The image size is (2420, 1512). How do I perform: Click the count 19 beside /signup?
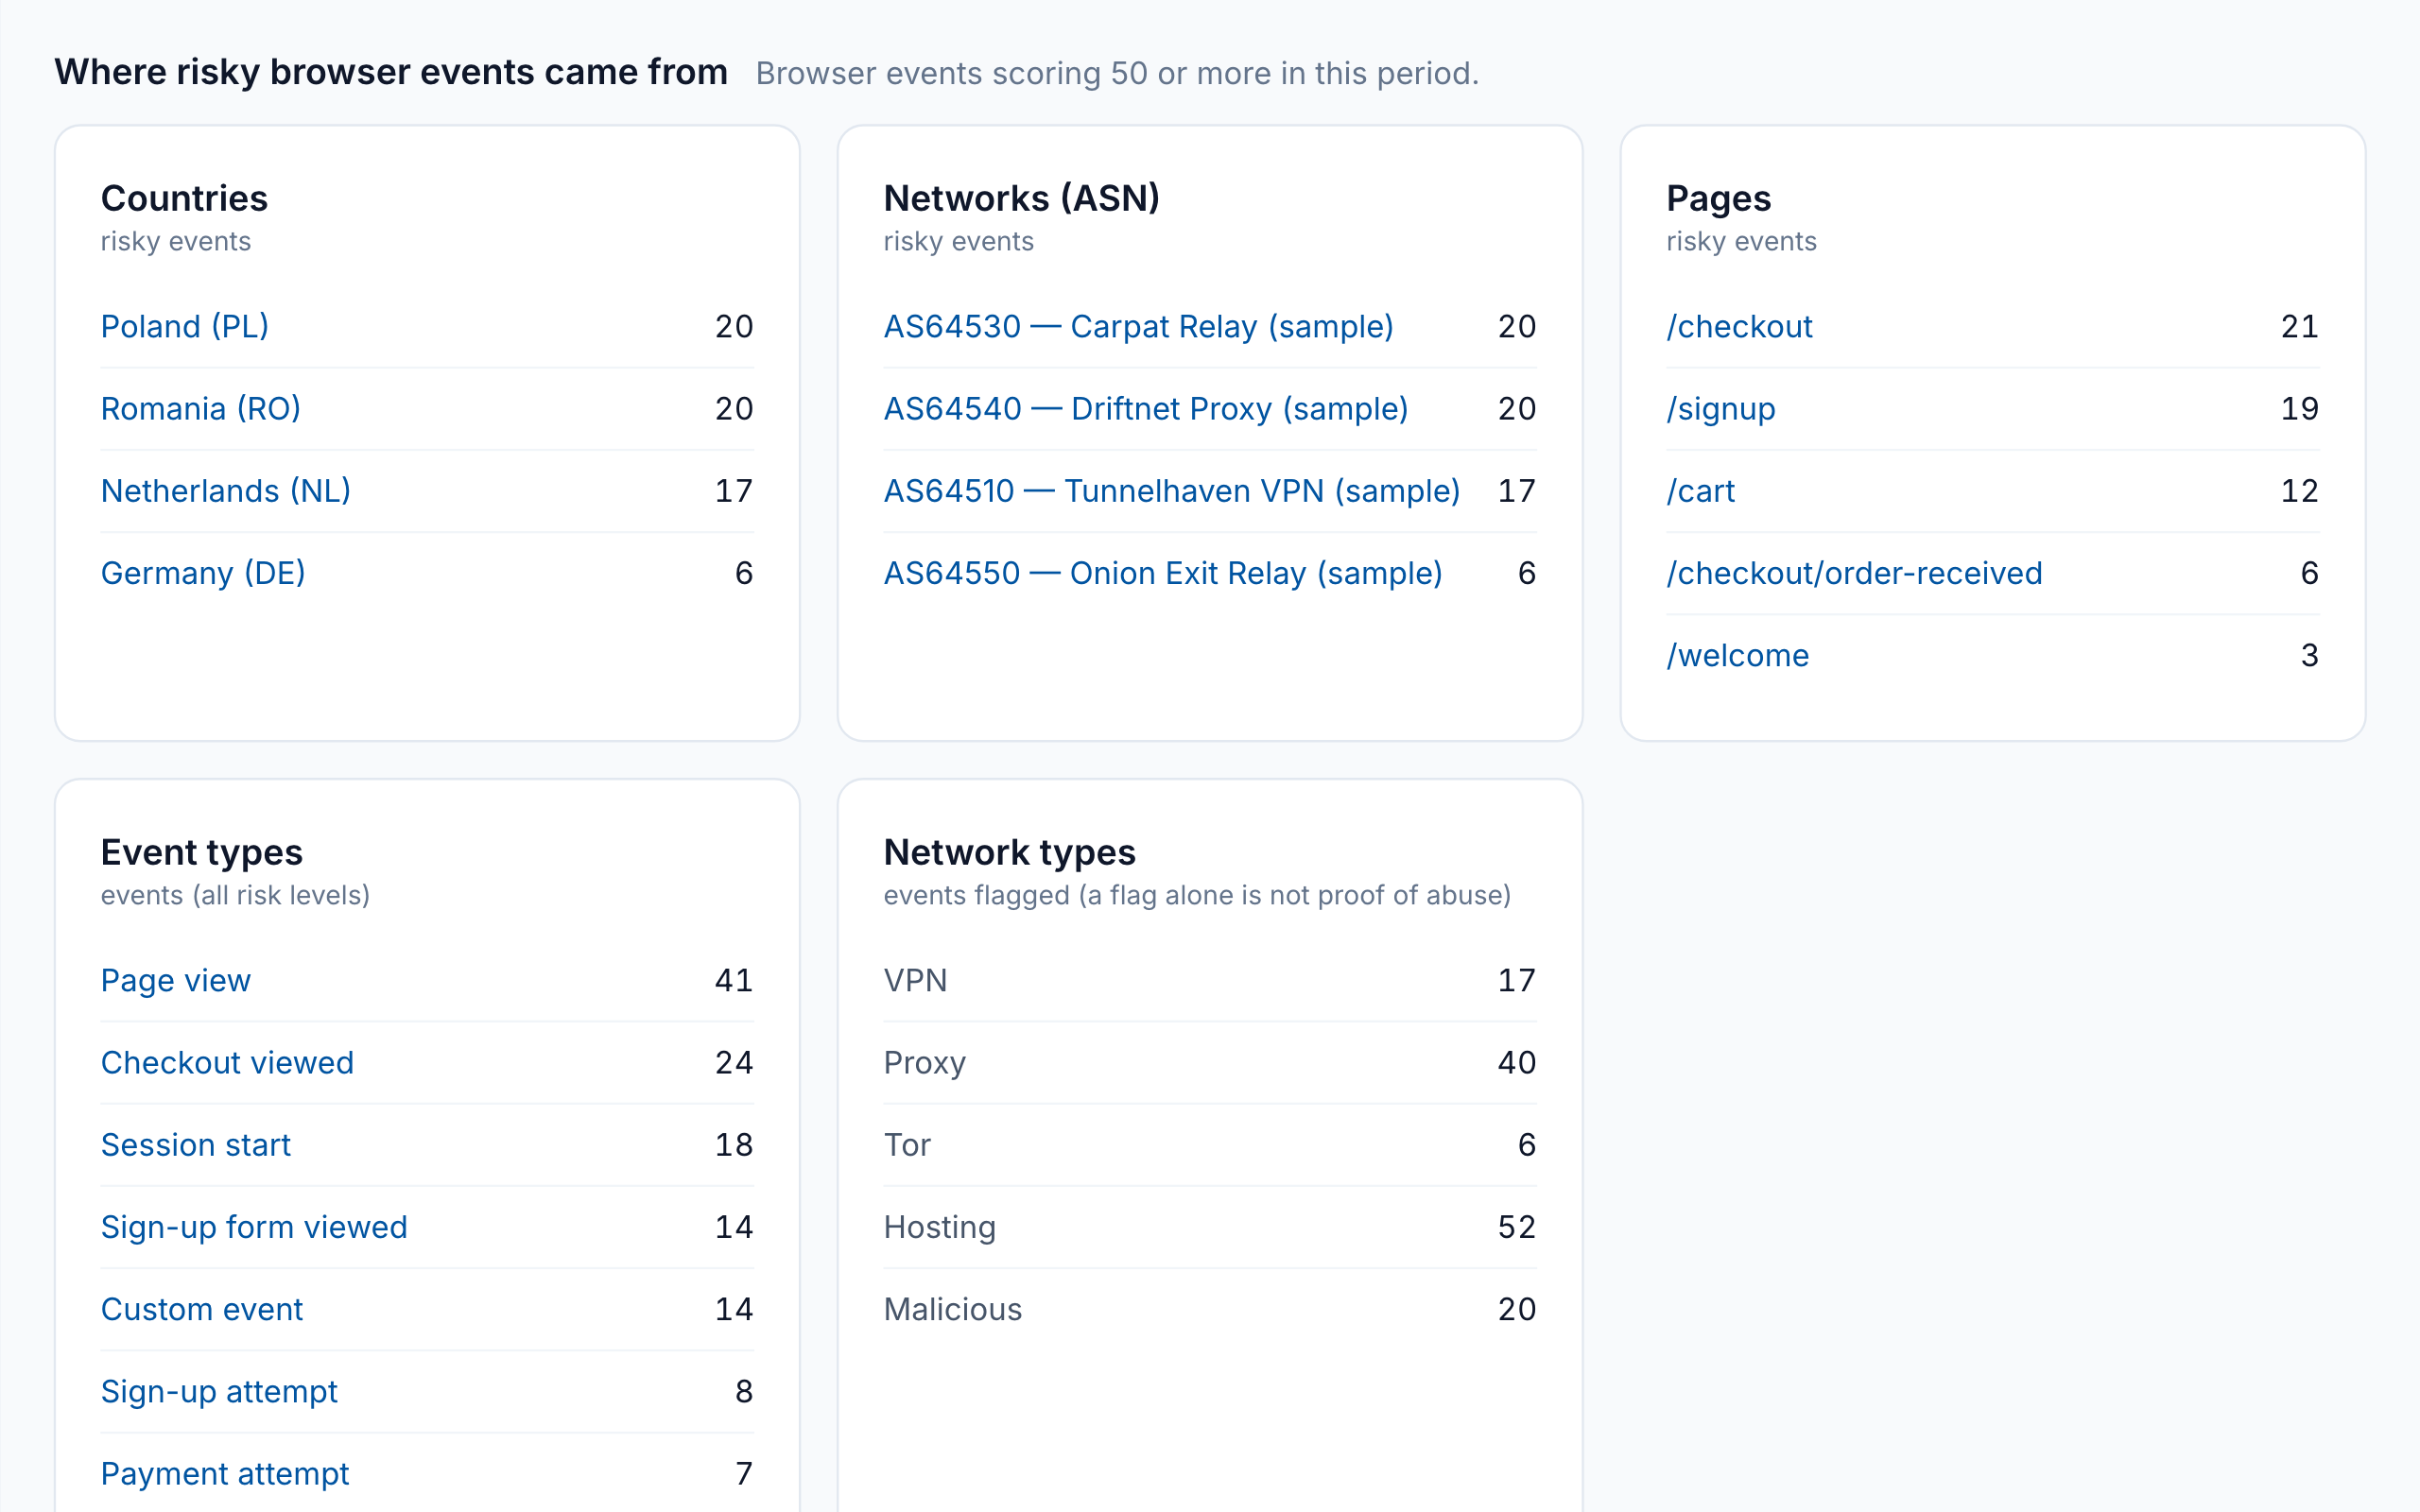coord(2299,408)
